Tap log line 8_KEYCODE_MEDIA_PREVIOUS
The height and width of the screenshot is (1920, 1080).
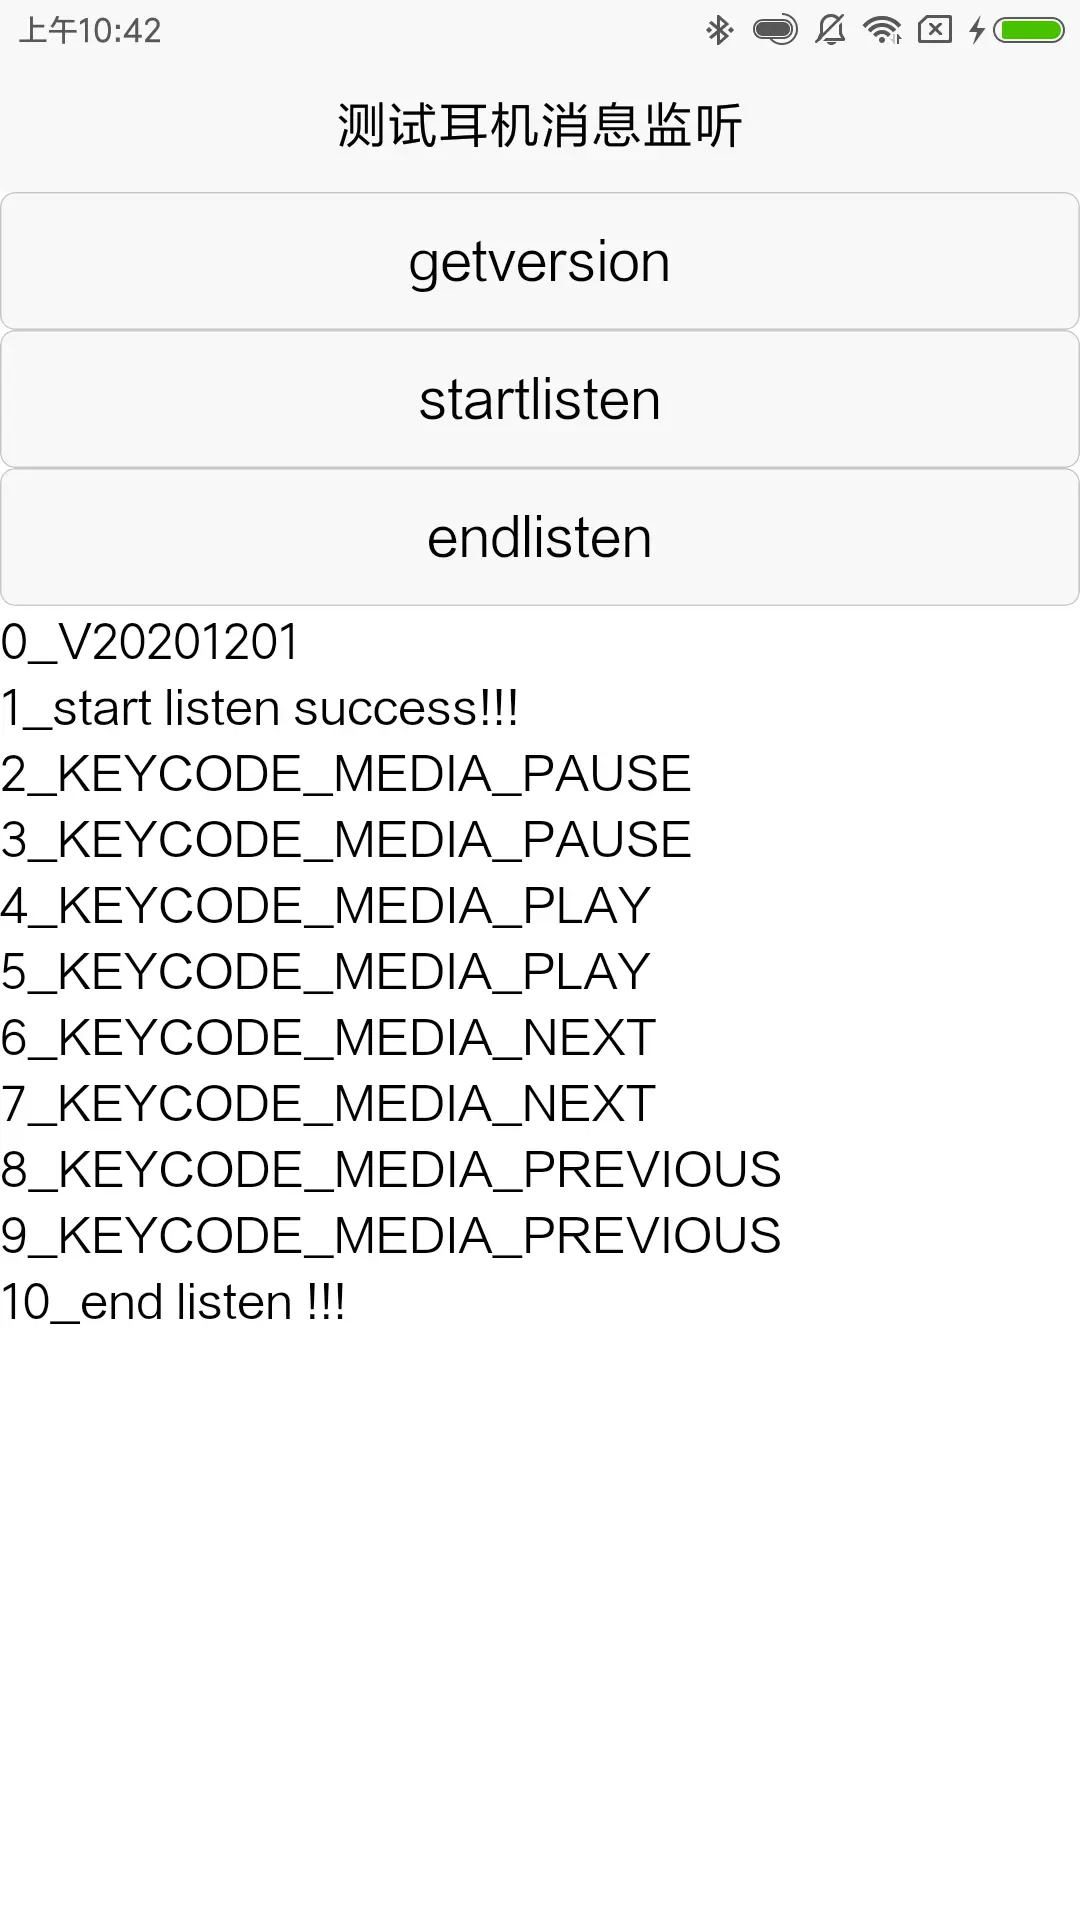[391, 1170]
